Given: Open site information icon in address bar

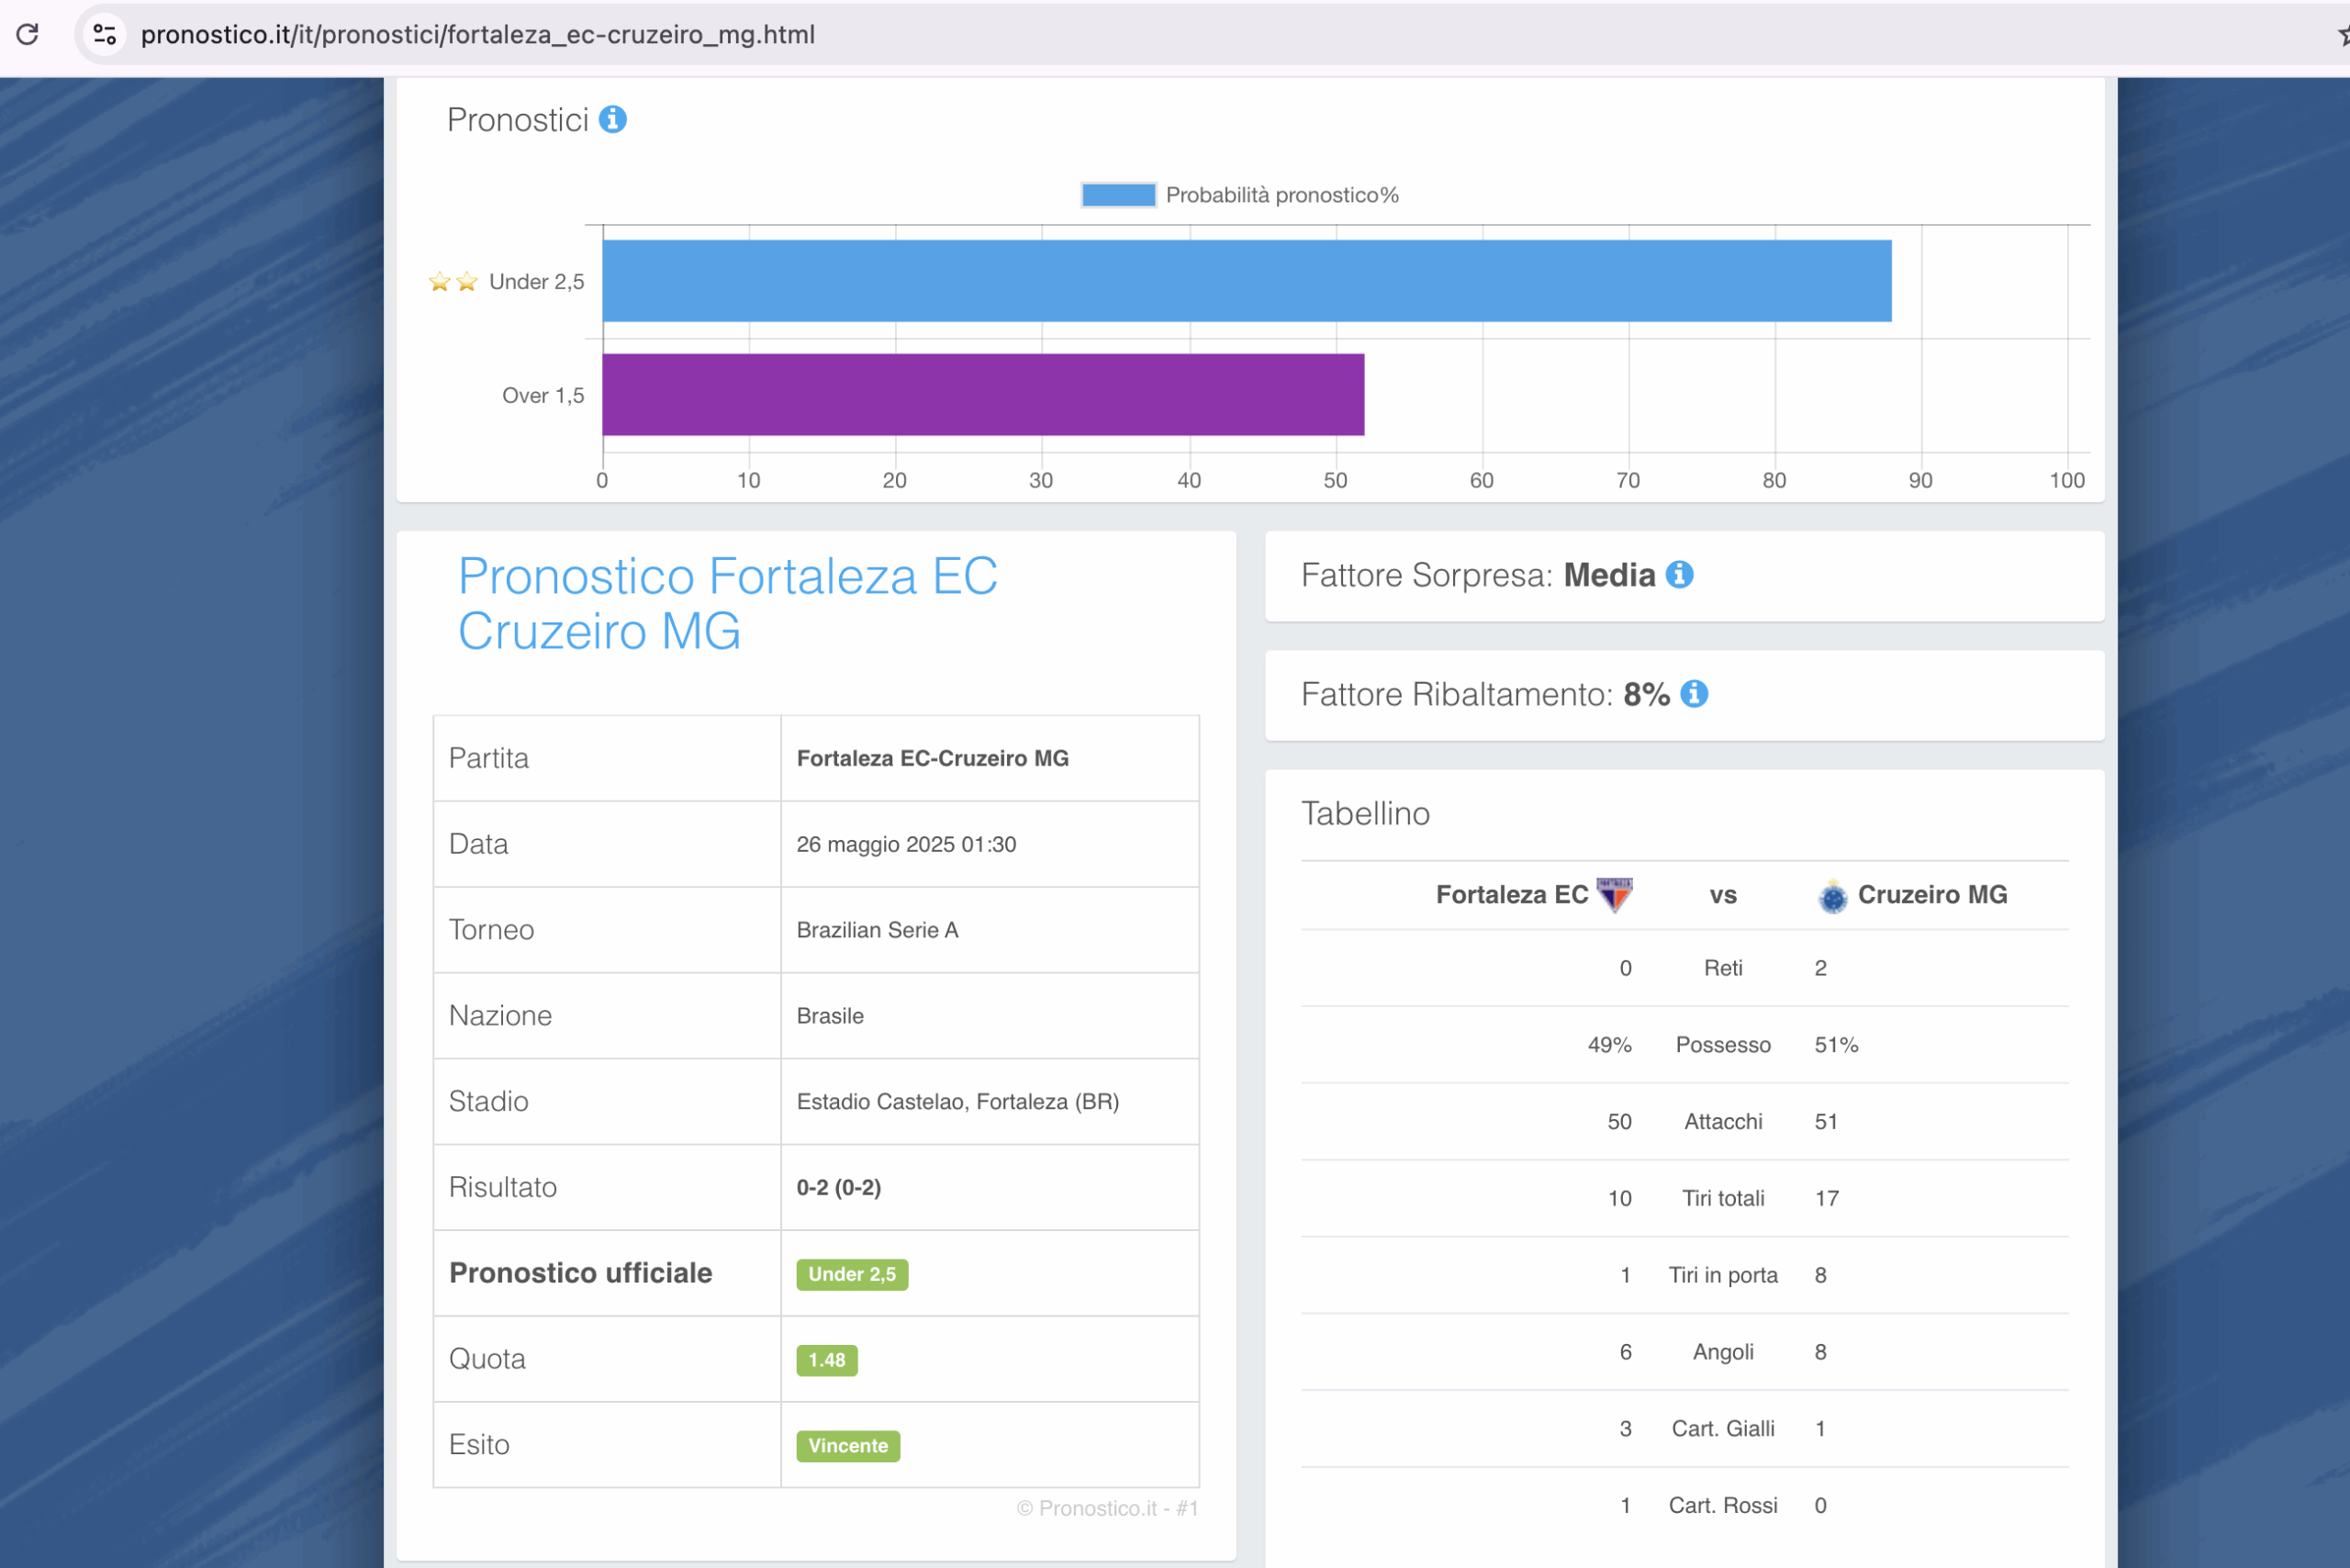Looking at the screenshot, I should (x=105, y=34).
